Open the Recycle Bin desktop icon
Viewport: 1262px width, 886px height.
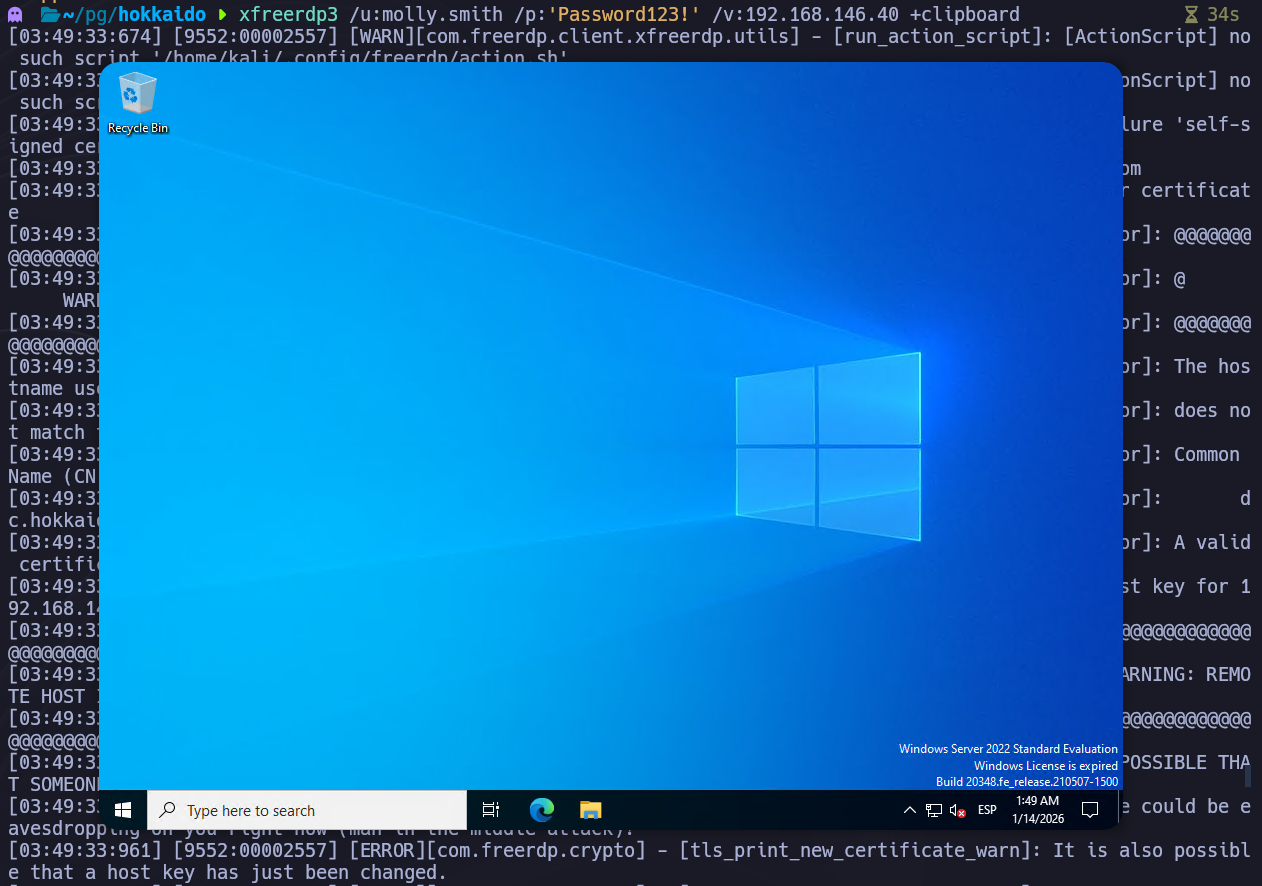coord(138,101)
